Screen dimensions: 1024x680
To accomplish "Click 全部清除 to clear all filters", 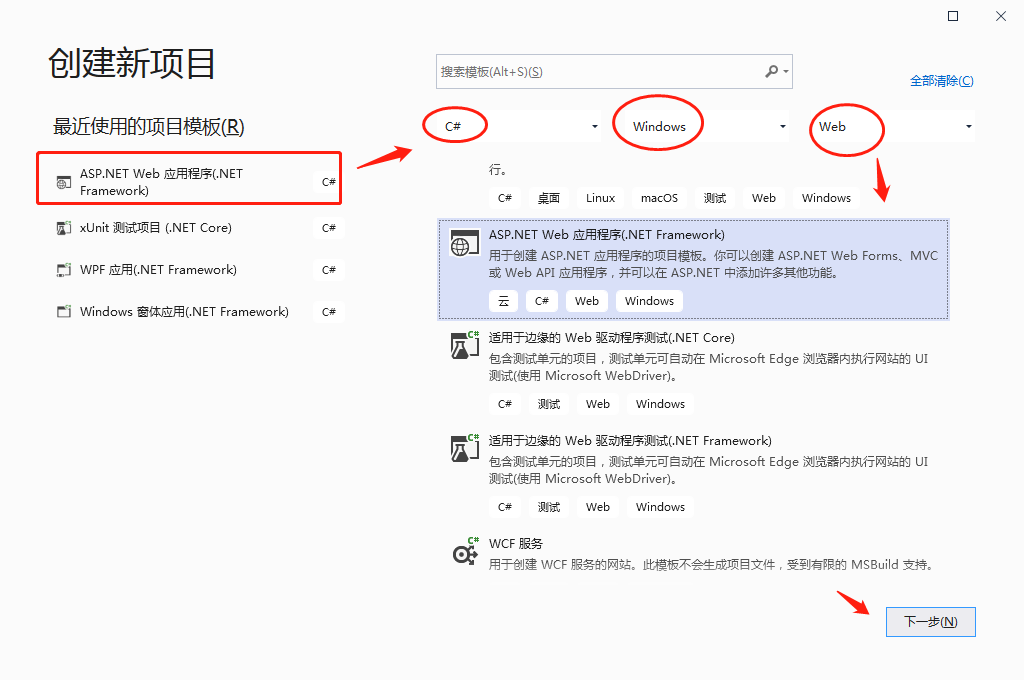I will 942,80.
